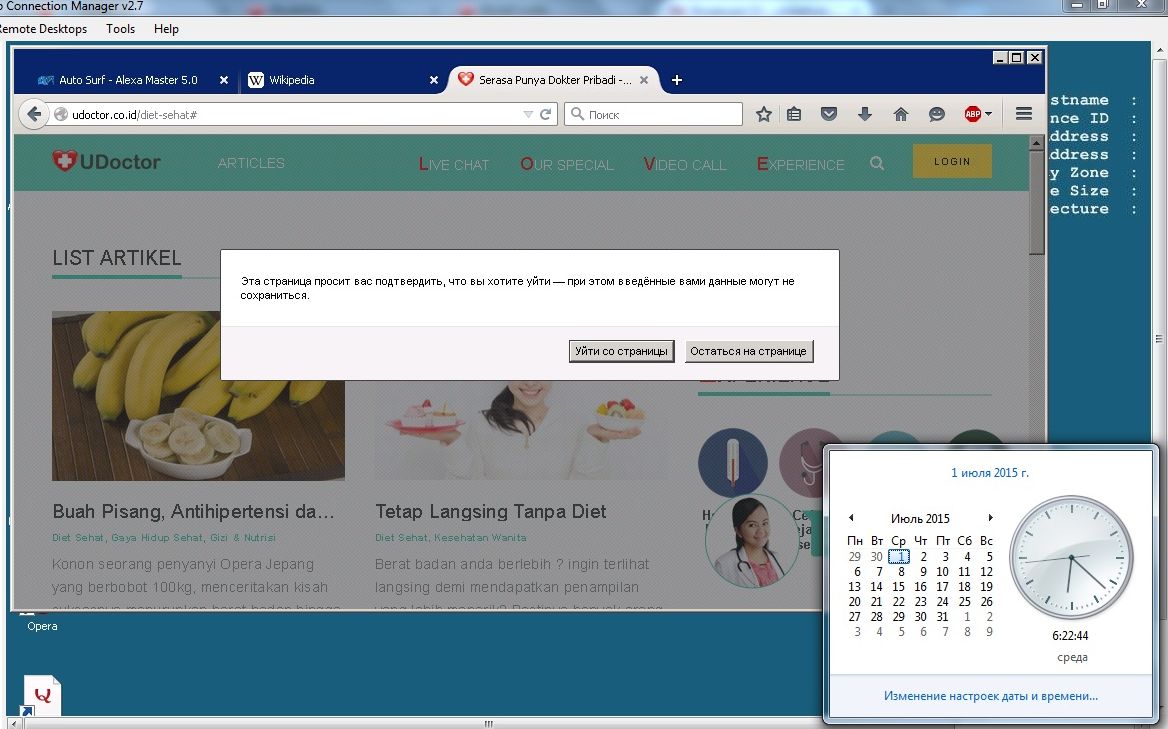Image resolution: width=1168 pixels, height=729 pixels.
Task: Click the "Уйти со страницы" button
Action: coord(621,351)
